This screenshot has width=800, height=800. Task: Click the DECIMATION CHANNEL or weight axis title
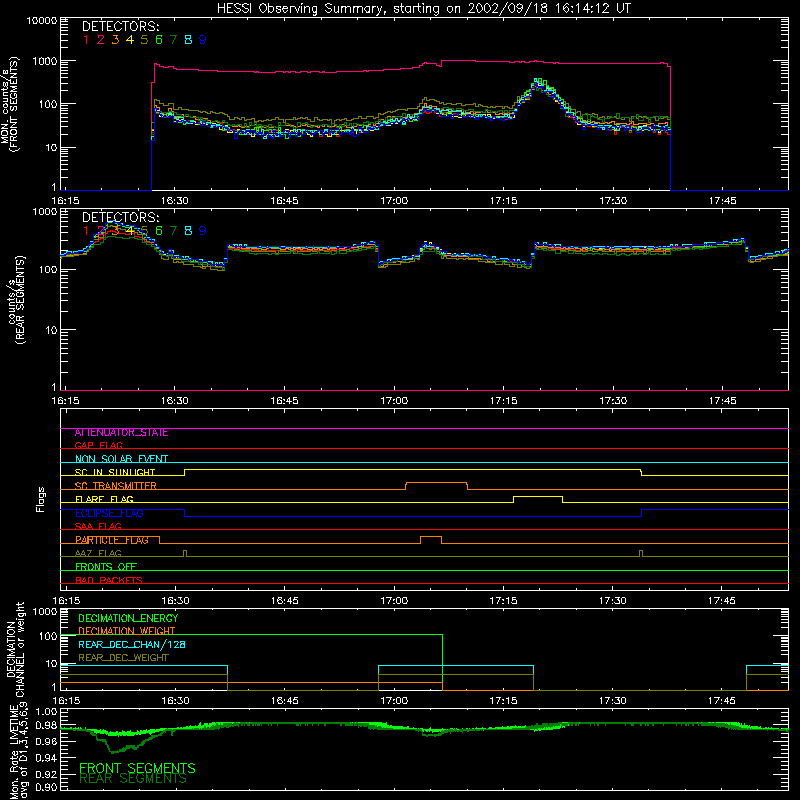pos(15,649)
